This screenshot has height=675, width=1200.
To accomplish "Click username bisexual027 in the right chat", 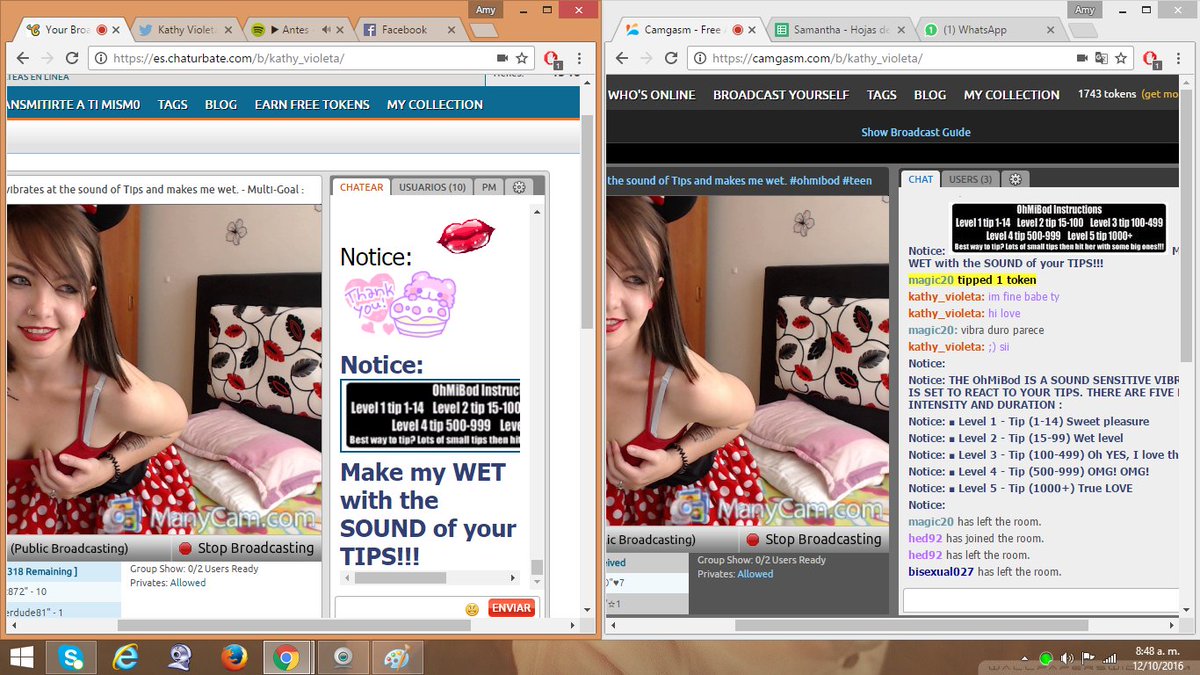I will click(941, 572).
